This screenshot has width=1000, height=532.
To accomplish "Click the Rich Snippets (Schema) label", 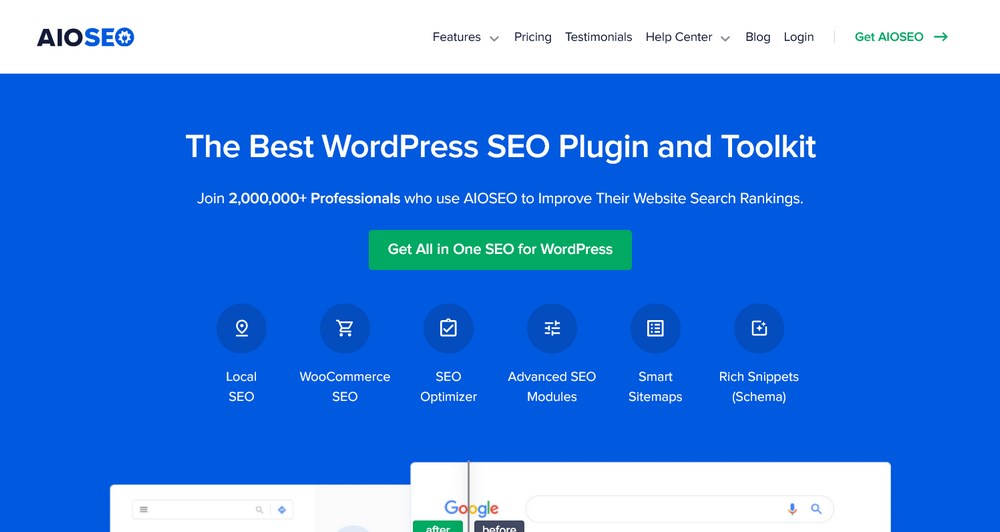I will [x=759, y=387].
